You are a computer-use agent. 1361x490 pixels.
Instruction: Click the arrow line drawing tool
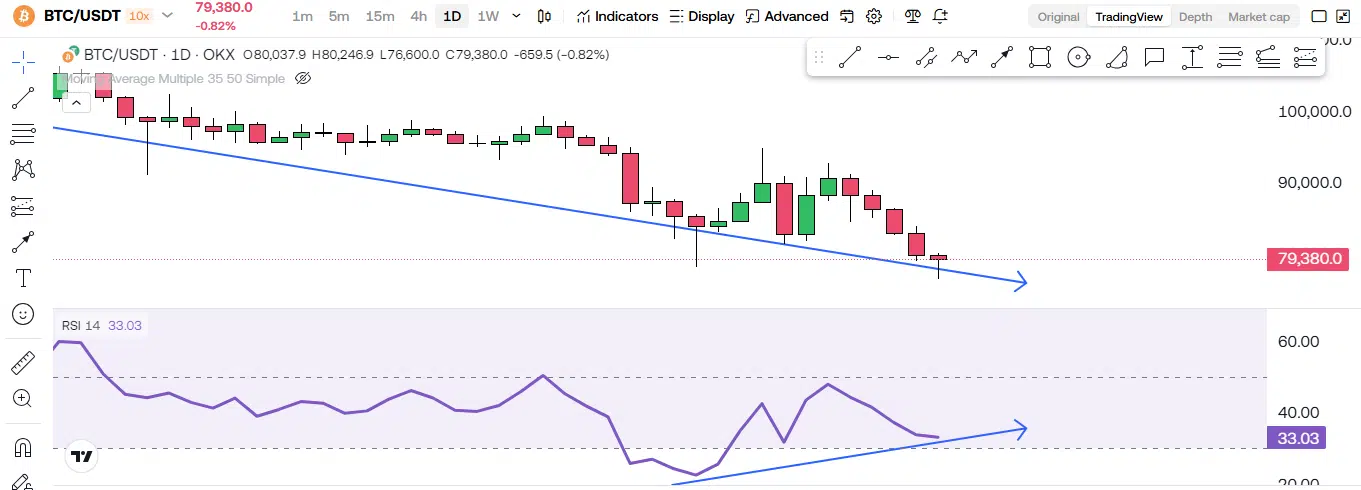(1002, 58)
